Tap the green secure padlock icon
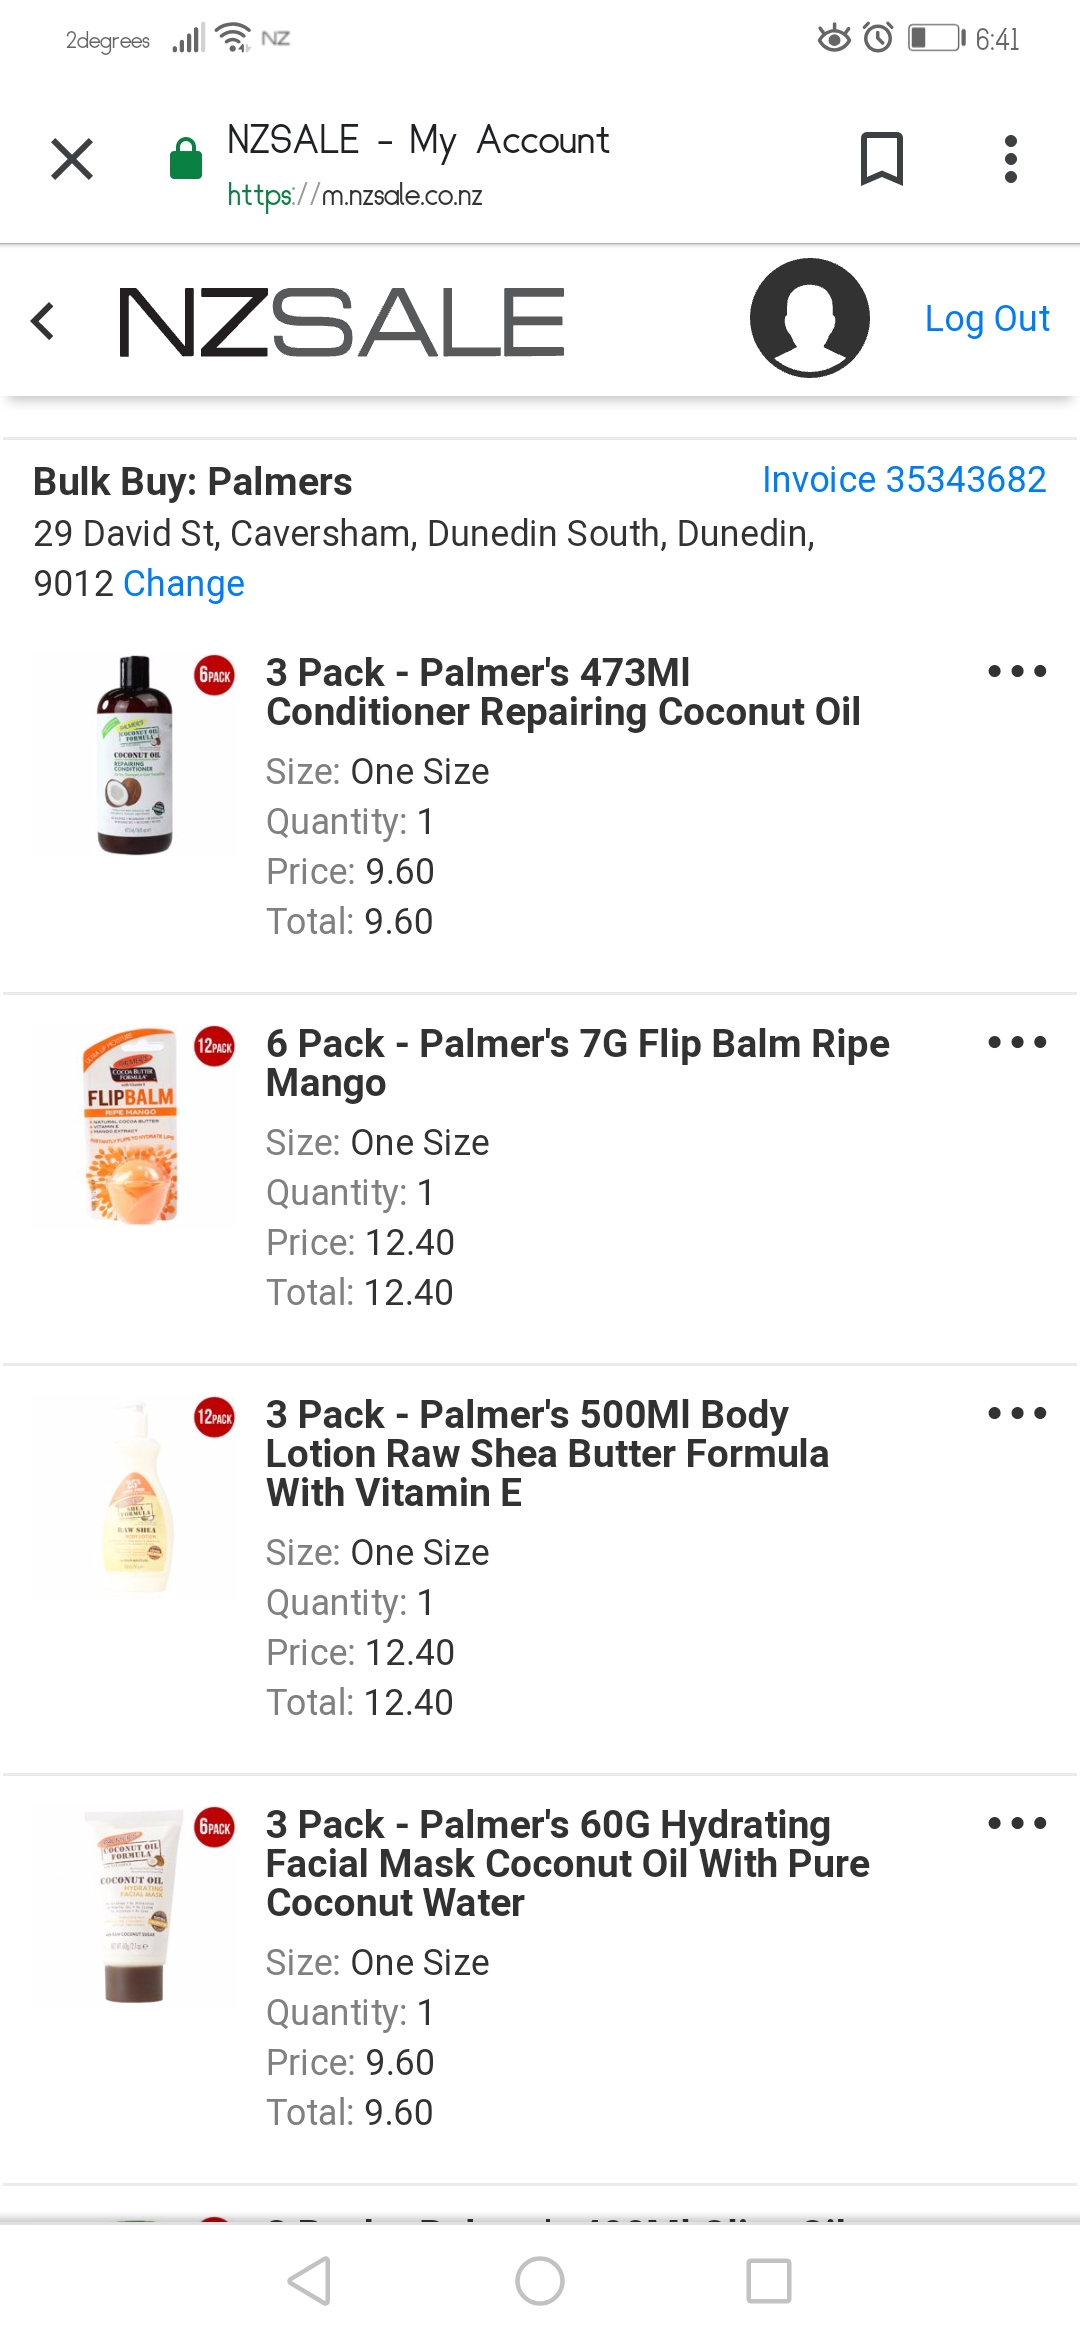The height and width of the screenshot is (2340, 1080). pos(186,159)
